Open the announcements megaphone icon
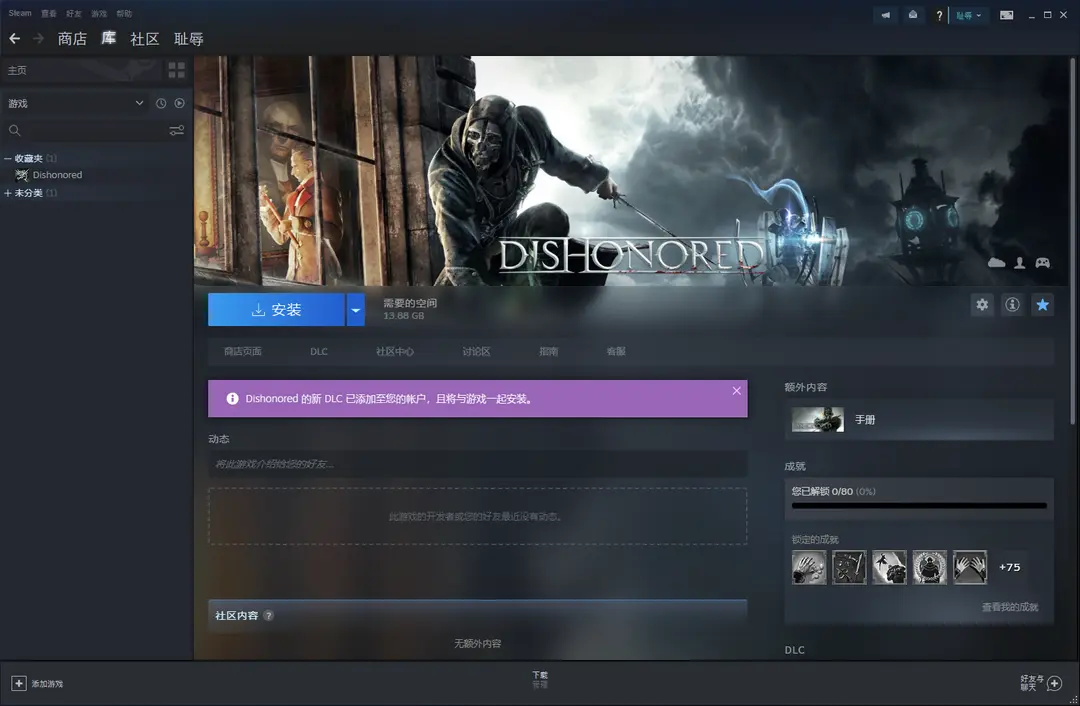 (886, 14)
